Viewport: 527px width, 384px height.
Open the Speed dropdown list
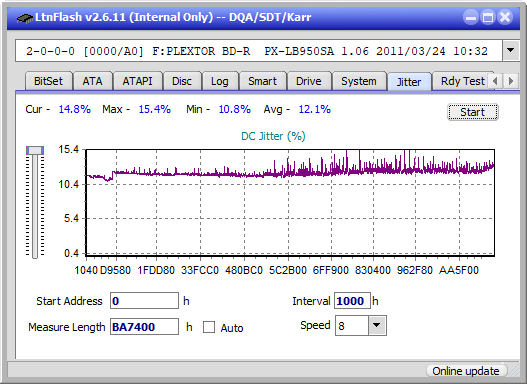[x=377, y=325]
